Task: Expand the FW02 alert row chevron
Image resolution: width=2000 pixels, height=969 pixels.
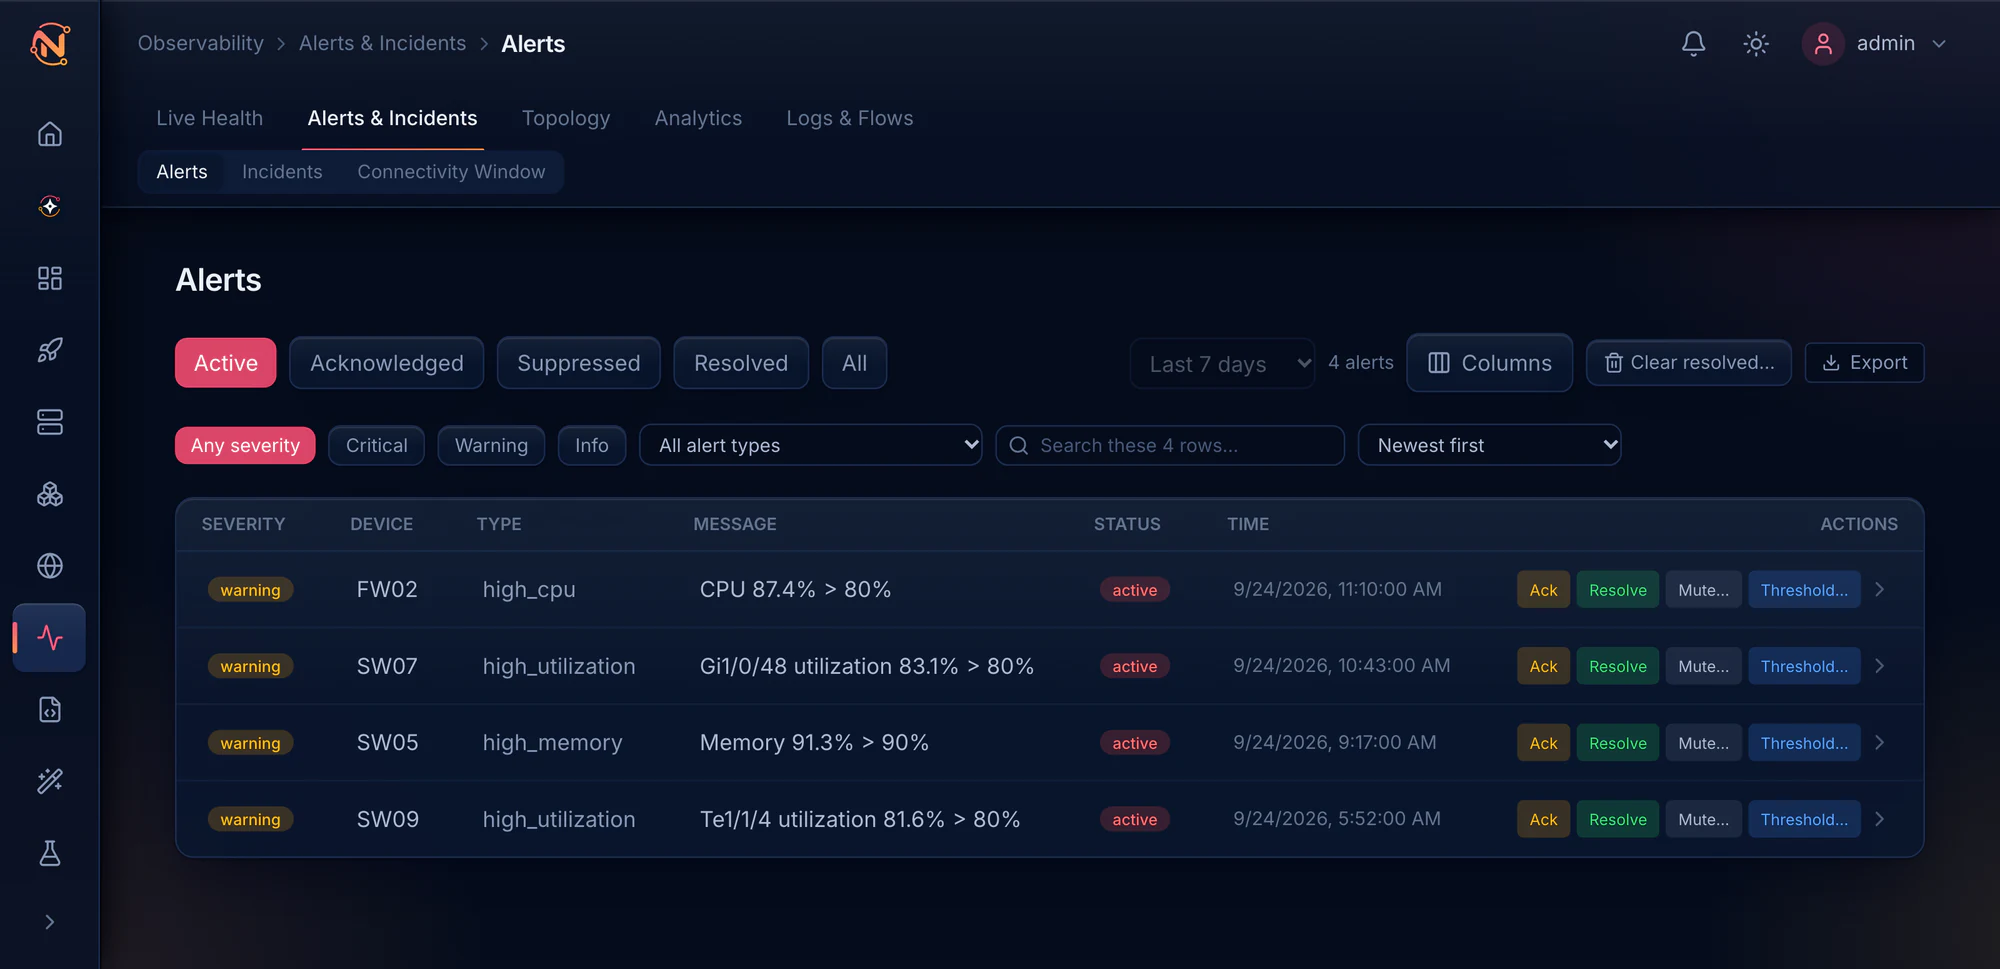Action: click(1880, 590)
